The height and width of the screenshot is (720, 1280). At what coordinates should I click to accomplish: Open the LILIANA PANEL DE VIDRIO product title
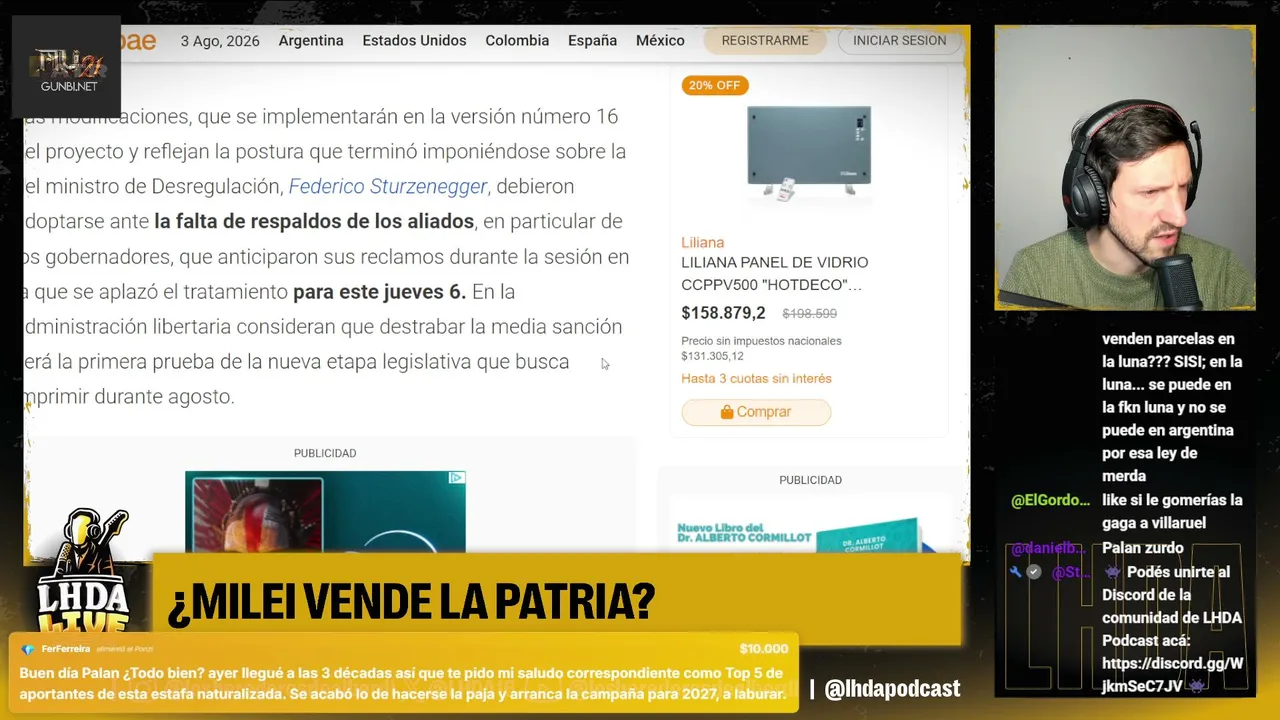click(775, 274)
